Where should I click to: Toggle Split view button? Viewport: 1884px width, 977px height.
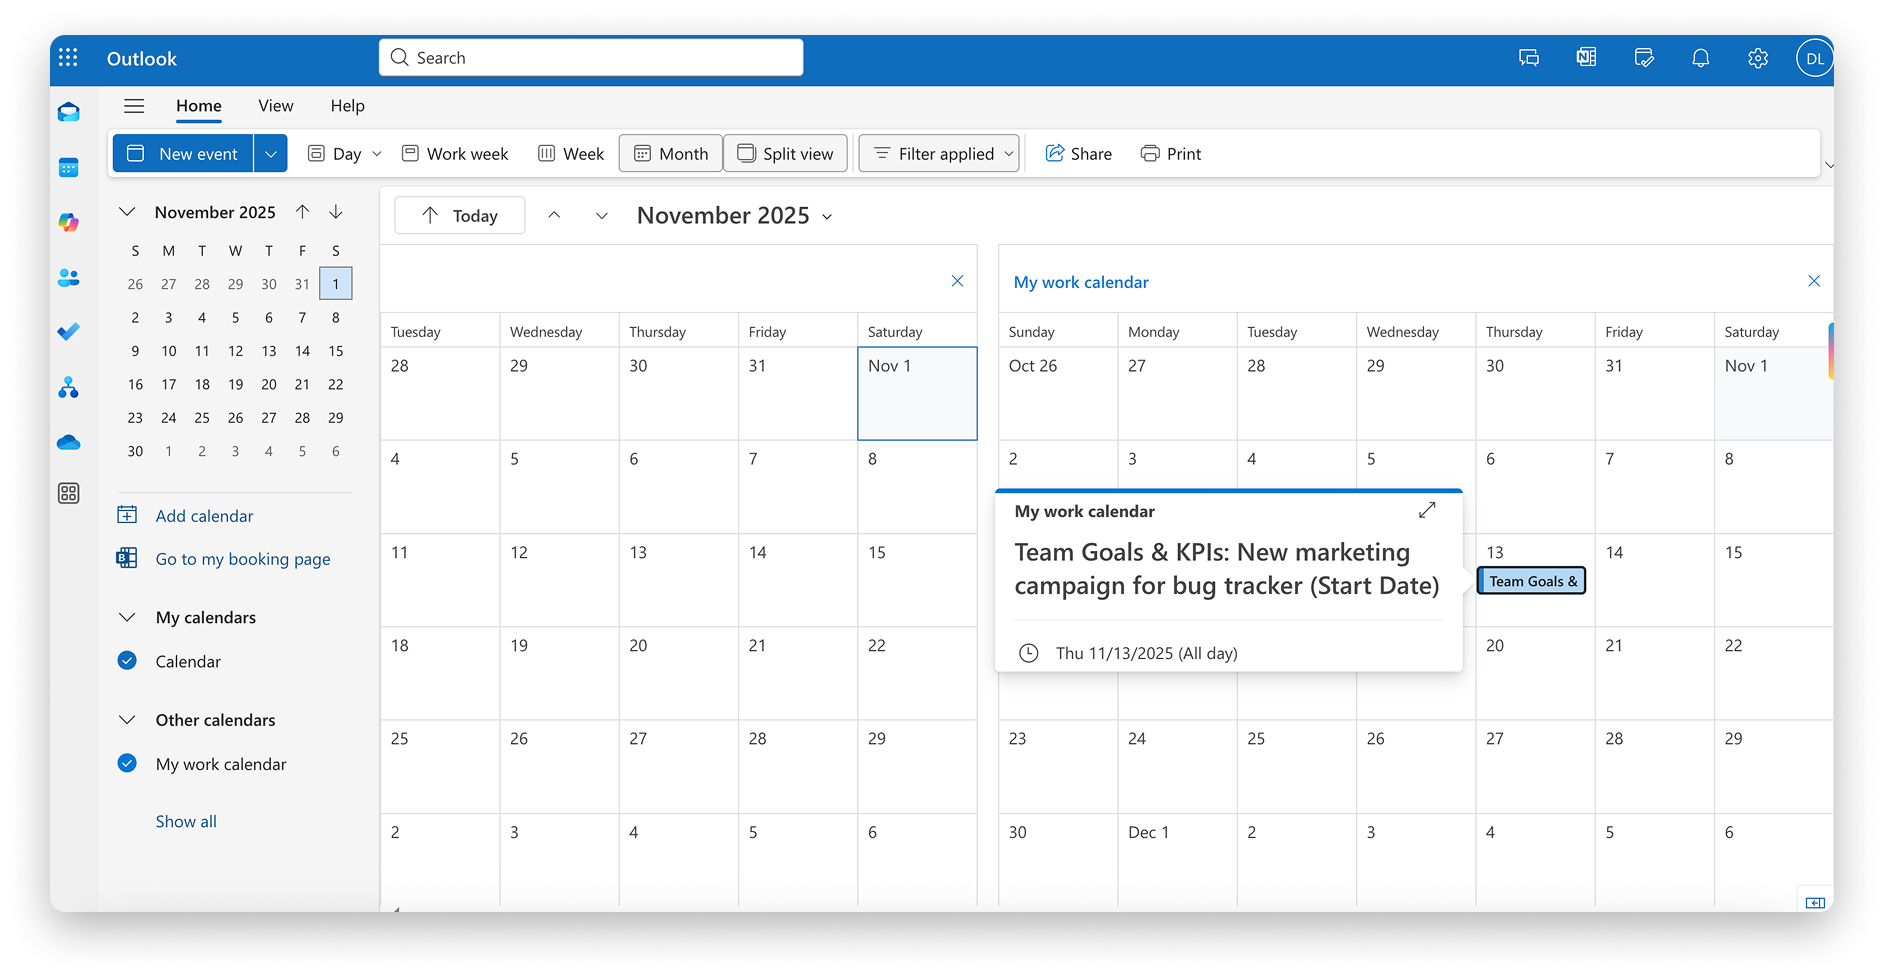point(785,154)
